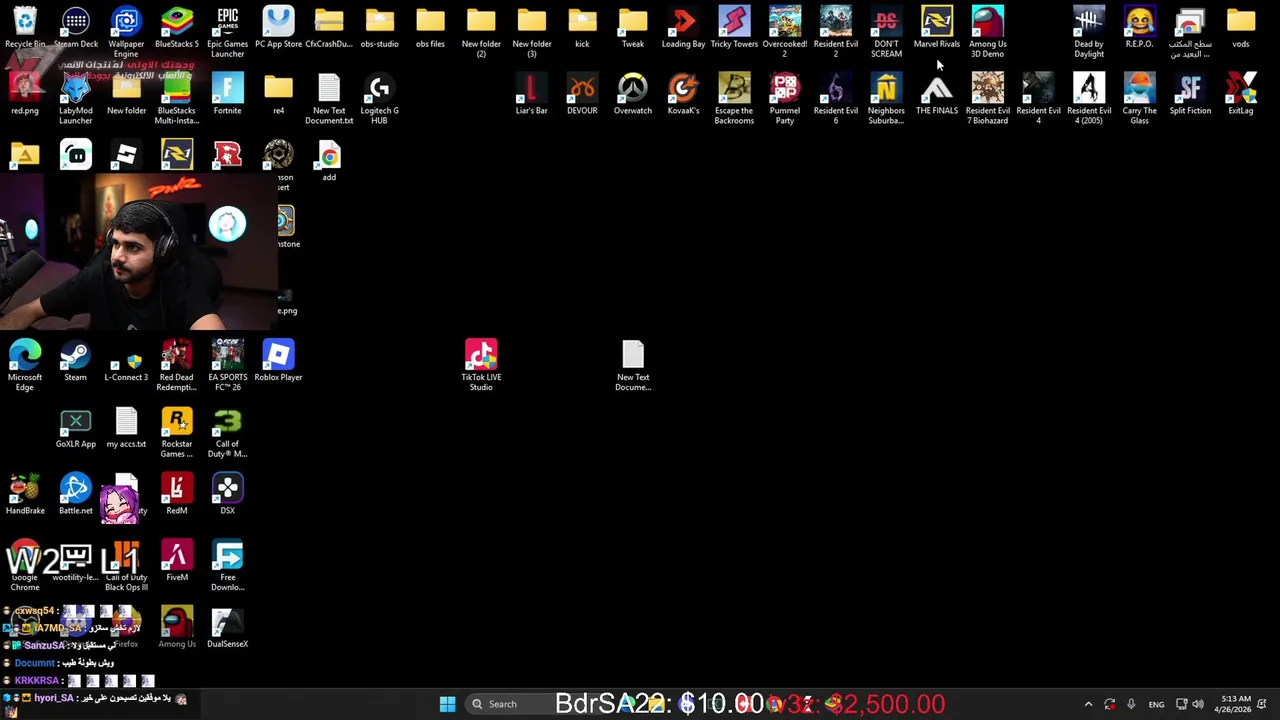Open the GoXLR App shortcut
The height and width of the screenshot is (720, 1280).
(x=76, y=428)
